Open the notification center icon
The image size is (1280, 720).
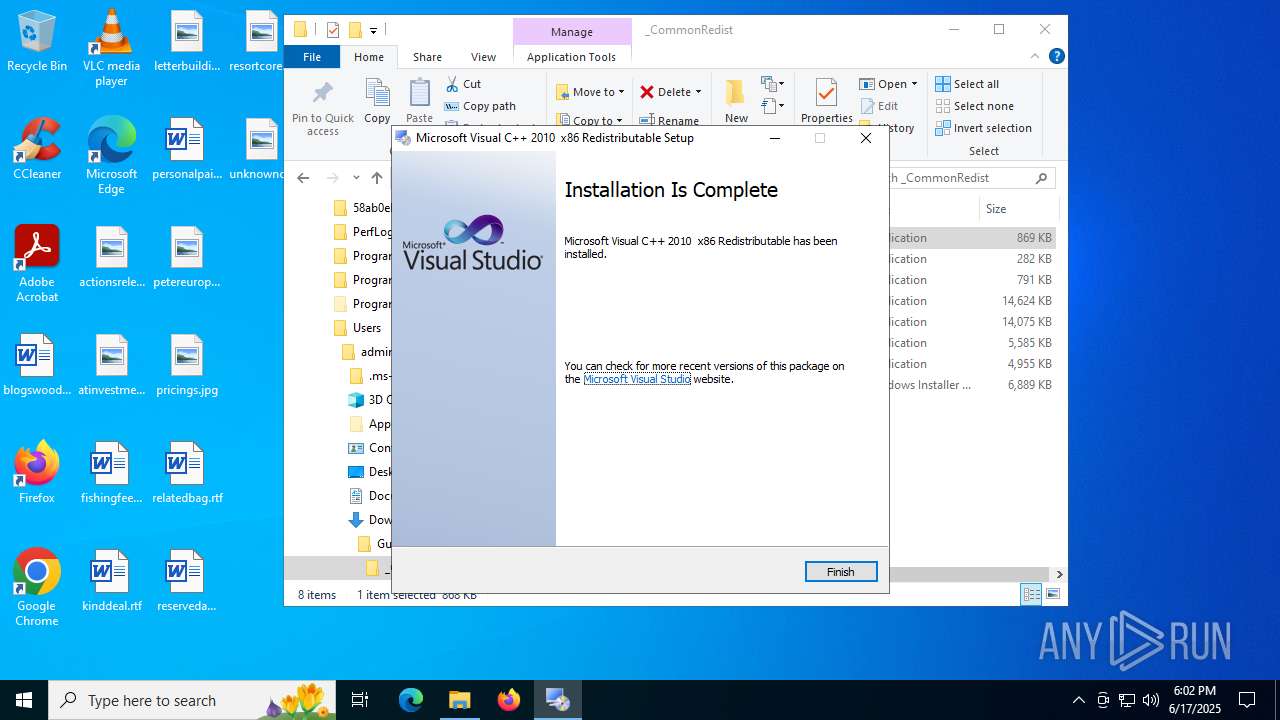click(1247, 700)
